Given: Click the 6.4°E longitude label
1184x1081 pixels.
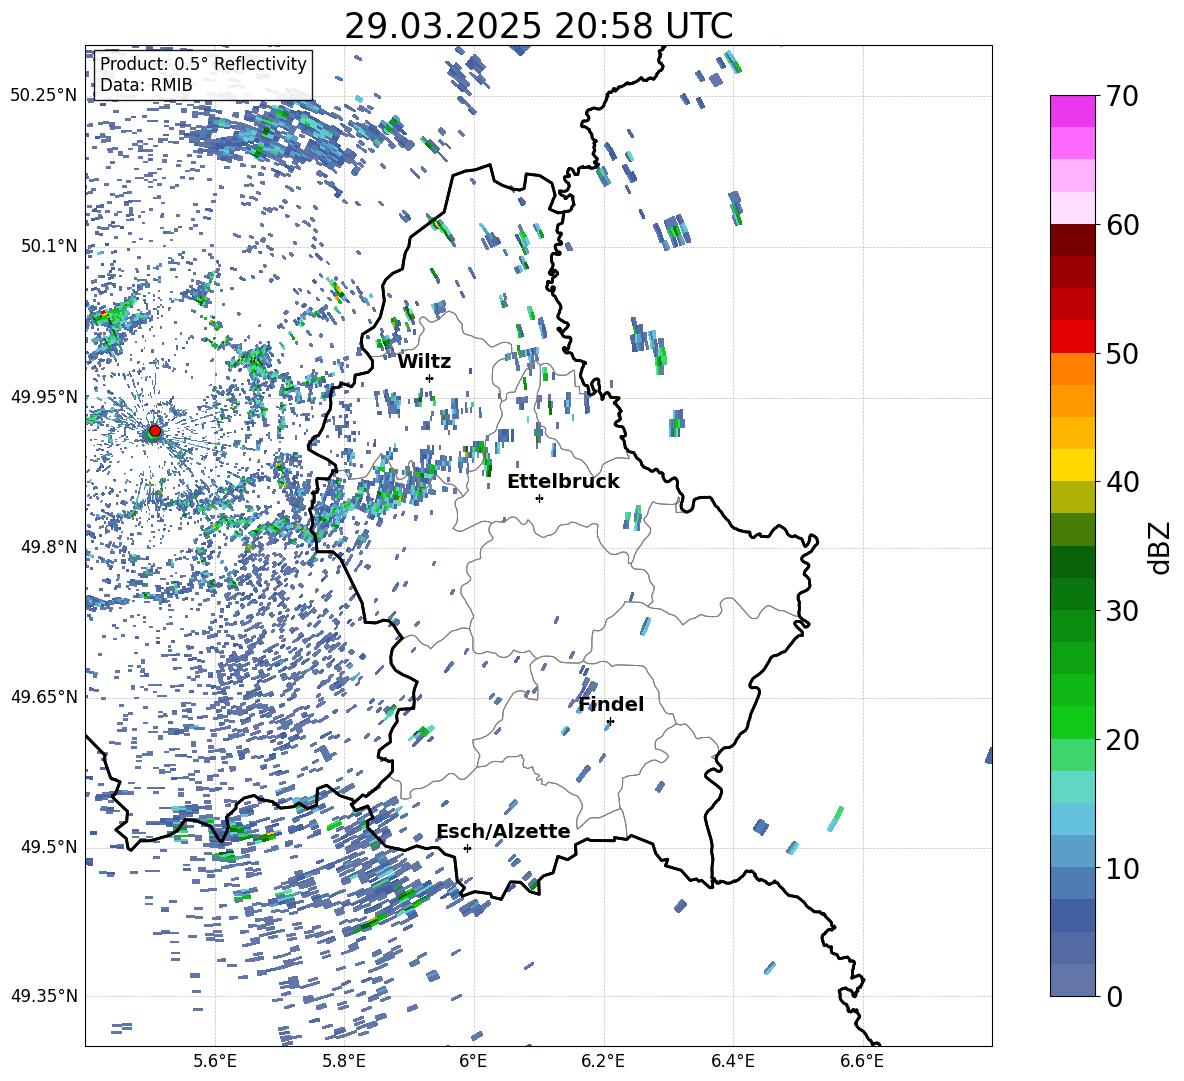Looking at the screenshot, I should 732,1061.
